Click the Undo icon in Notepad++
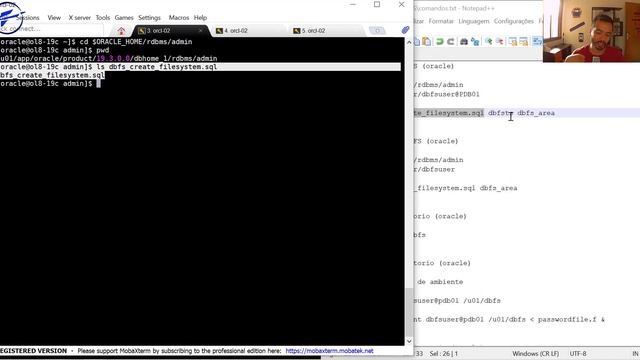This screenshot has height=360, width=640. (x=440, y=42)
